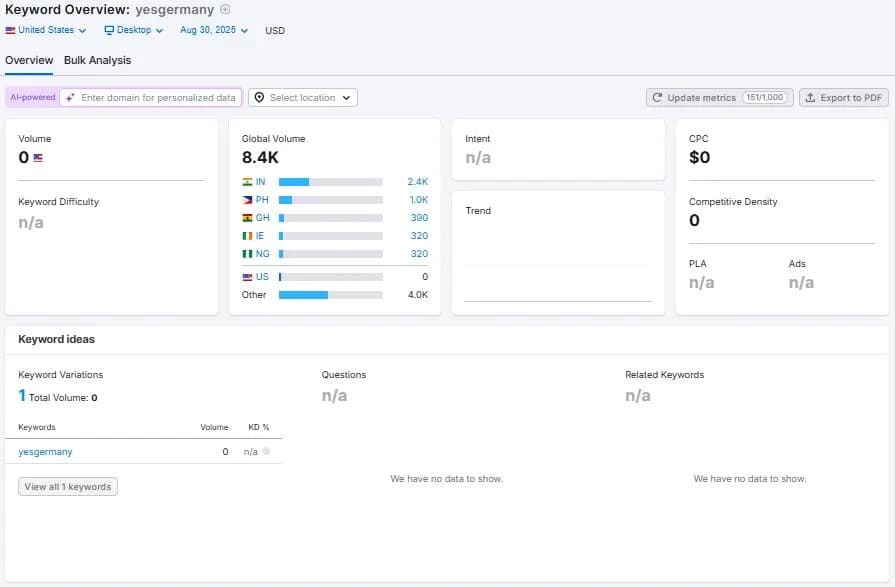Viewport: 895px width, 587px height.
Task: Click the Ireland flag icon
Action: click(x=247, y=236)
